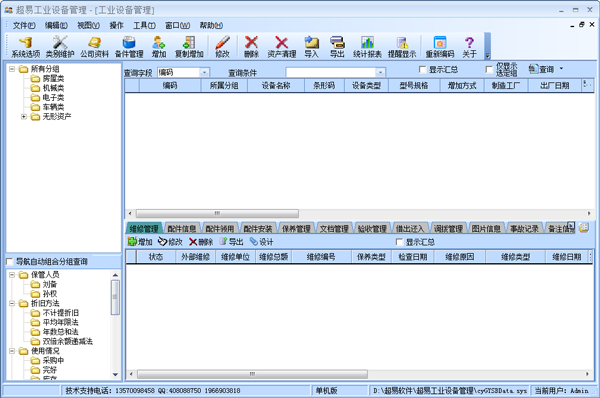The height and width of the screenshot is (398, 600).
Task: Switch to the 保养管理 tab
Action: [x=296, y=228]
